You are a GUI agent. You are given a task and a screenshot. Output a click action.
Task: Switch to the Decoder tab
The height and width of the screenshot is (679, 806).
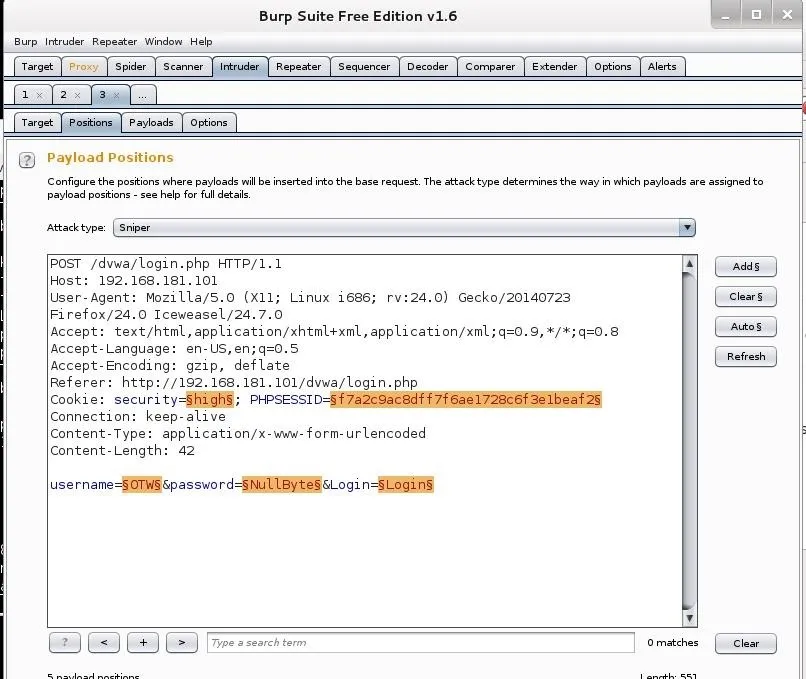(428, 66)
